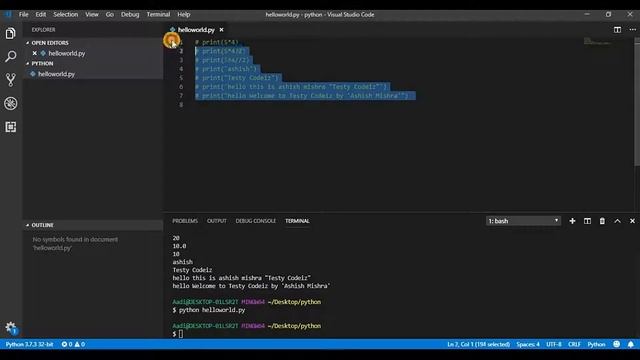Image resolution: width=640 pixels, height=360 pixels.
Task: Kill the terminal with trash icon
Action: [602, 221]
